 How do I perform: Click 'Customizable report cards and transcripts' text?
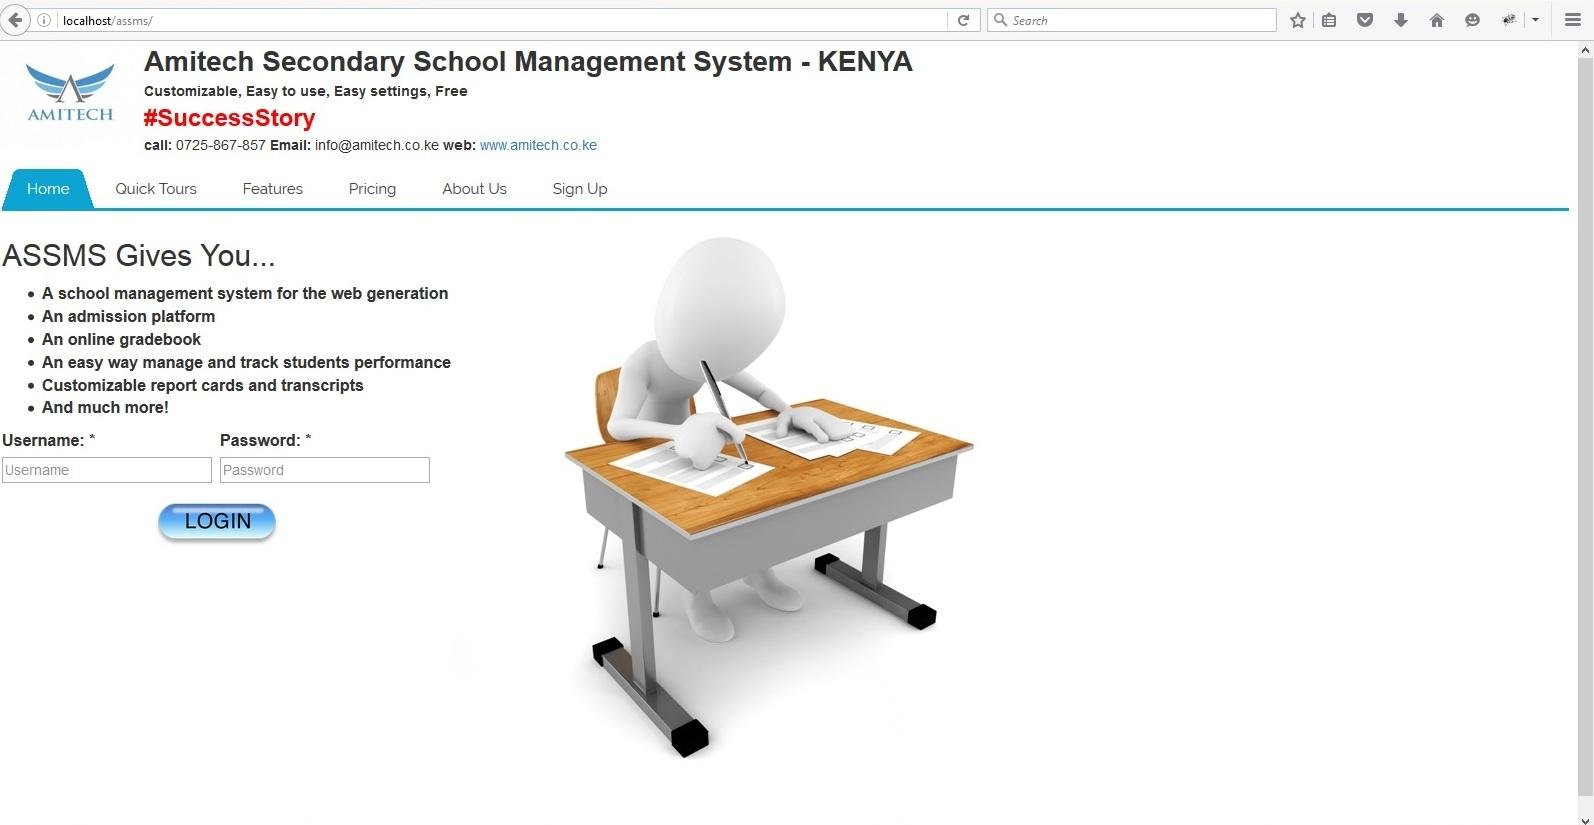(x=203, y=385)
